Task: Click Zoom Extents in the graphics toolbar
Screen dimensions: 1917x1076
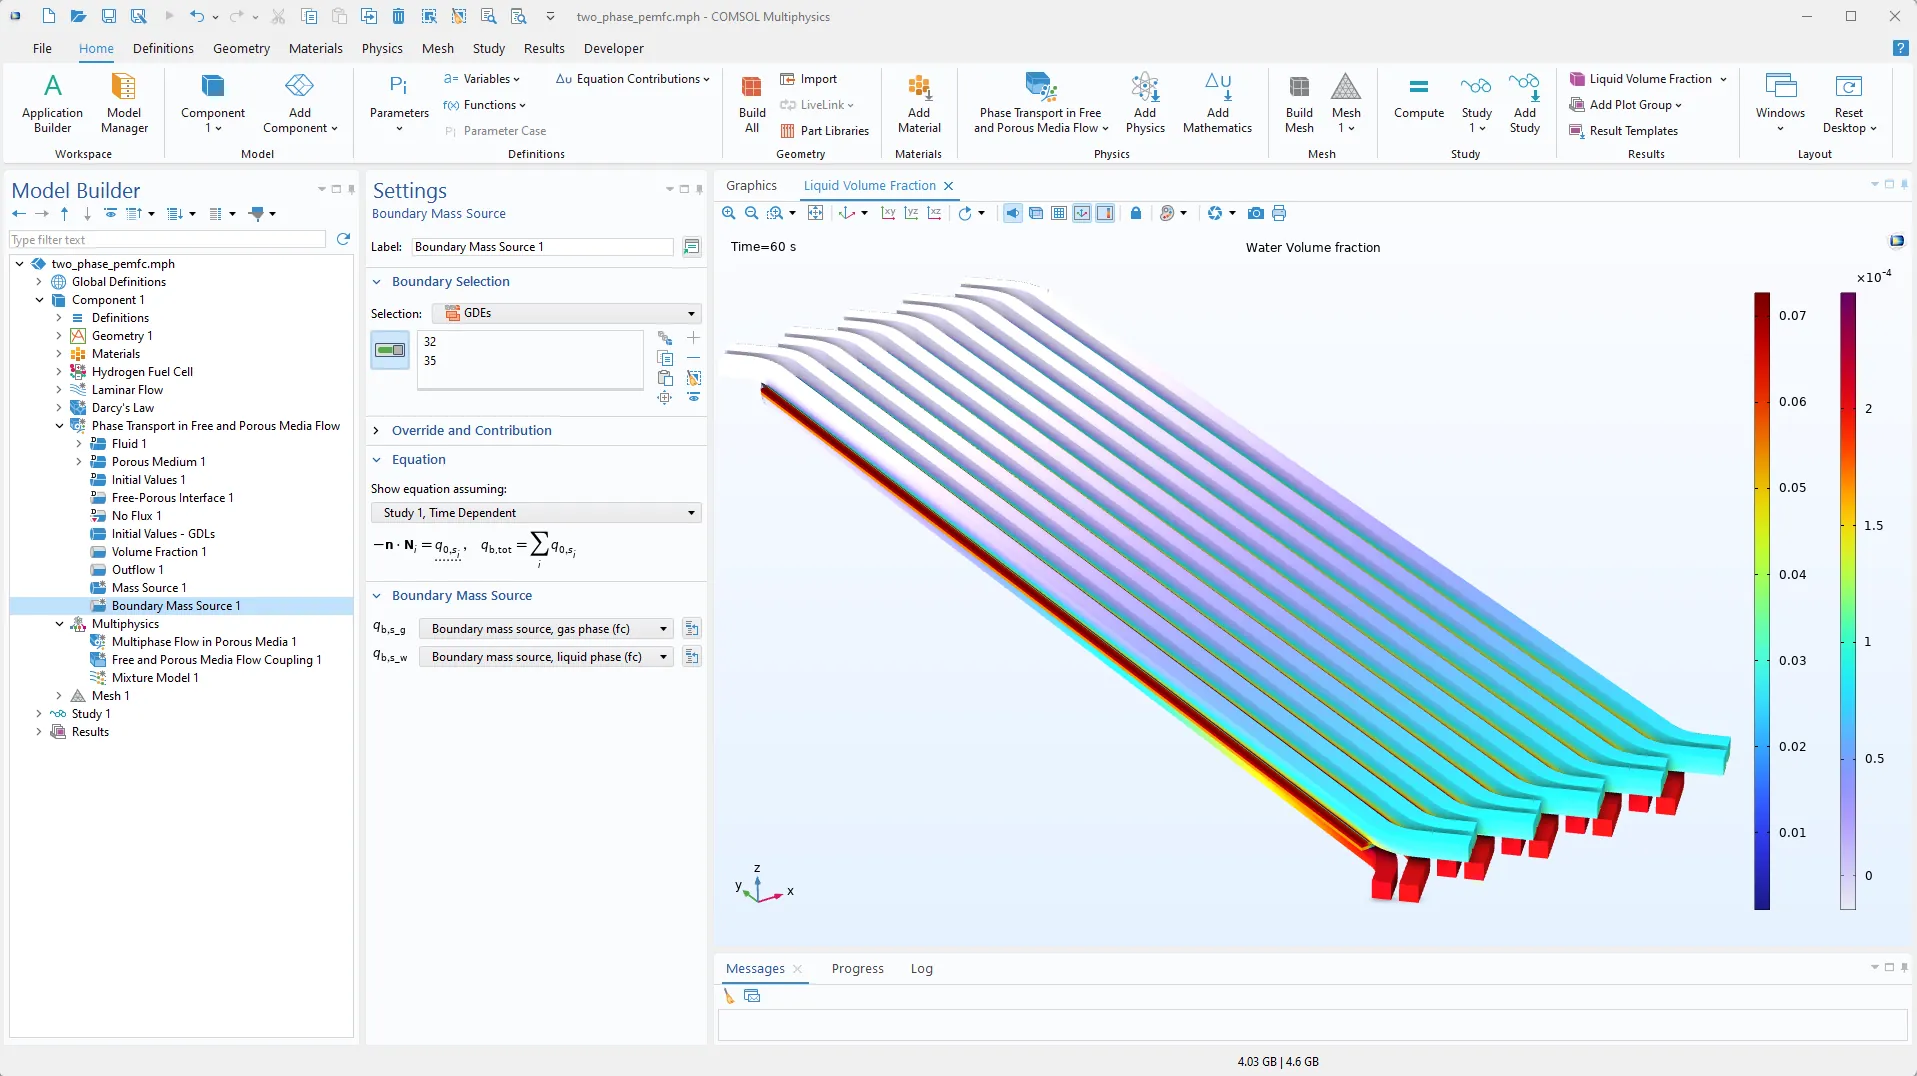Action: click(815, 213)
